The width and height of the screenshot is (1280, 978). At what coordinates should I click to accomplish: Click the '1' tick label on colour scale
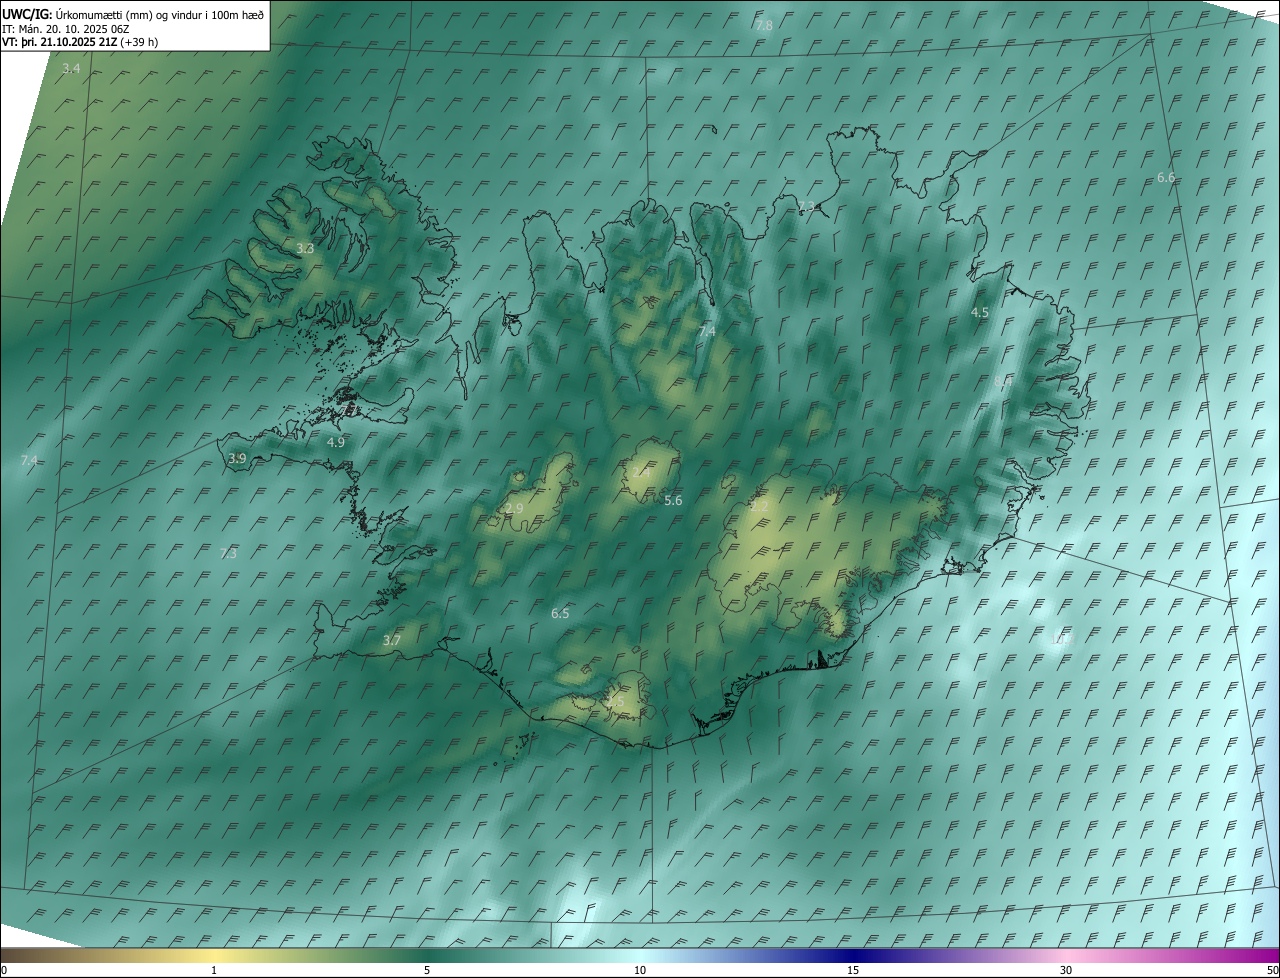click(x=214, y=971)
